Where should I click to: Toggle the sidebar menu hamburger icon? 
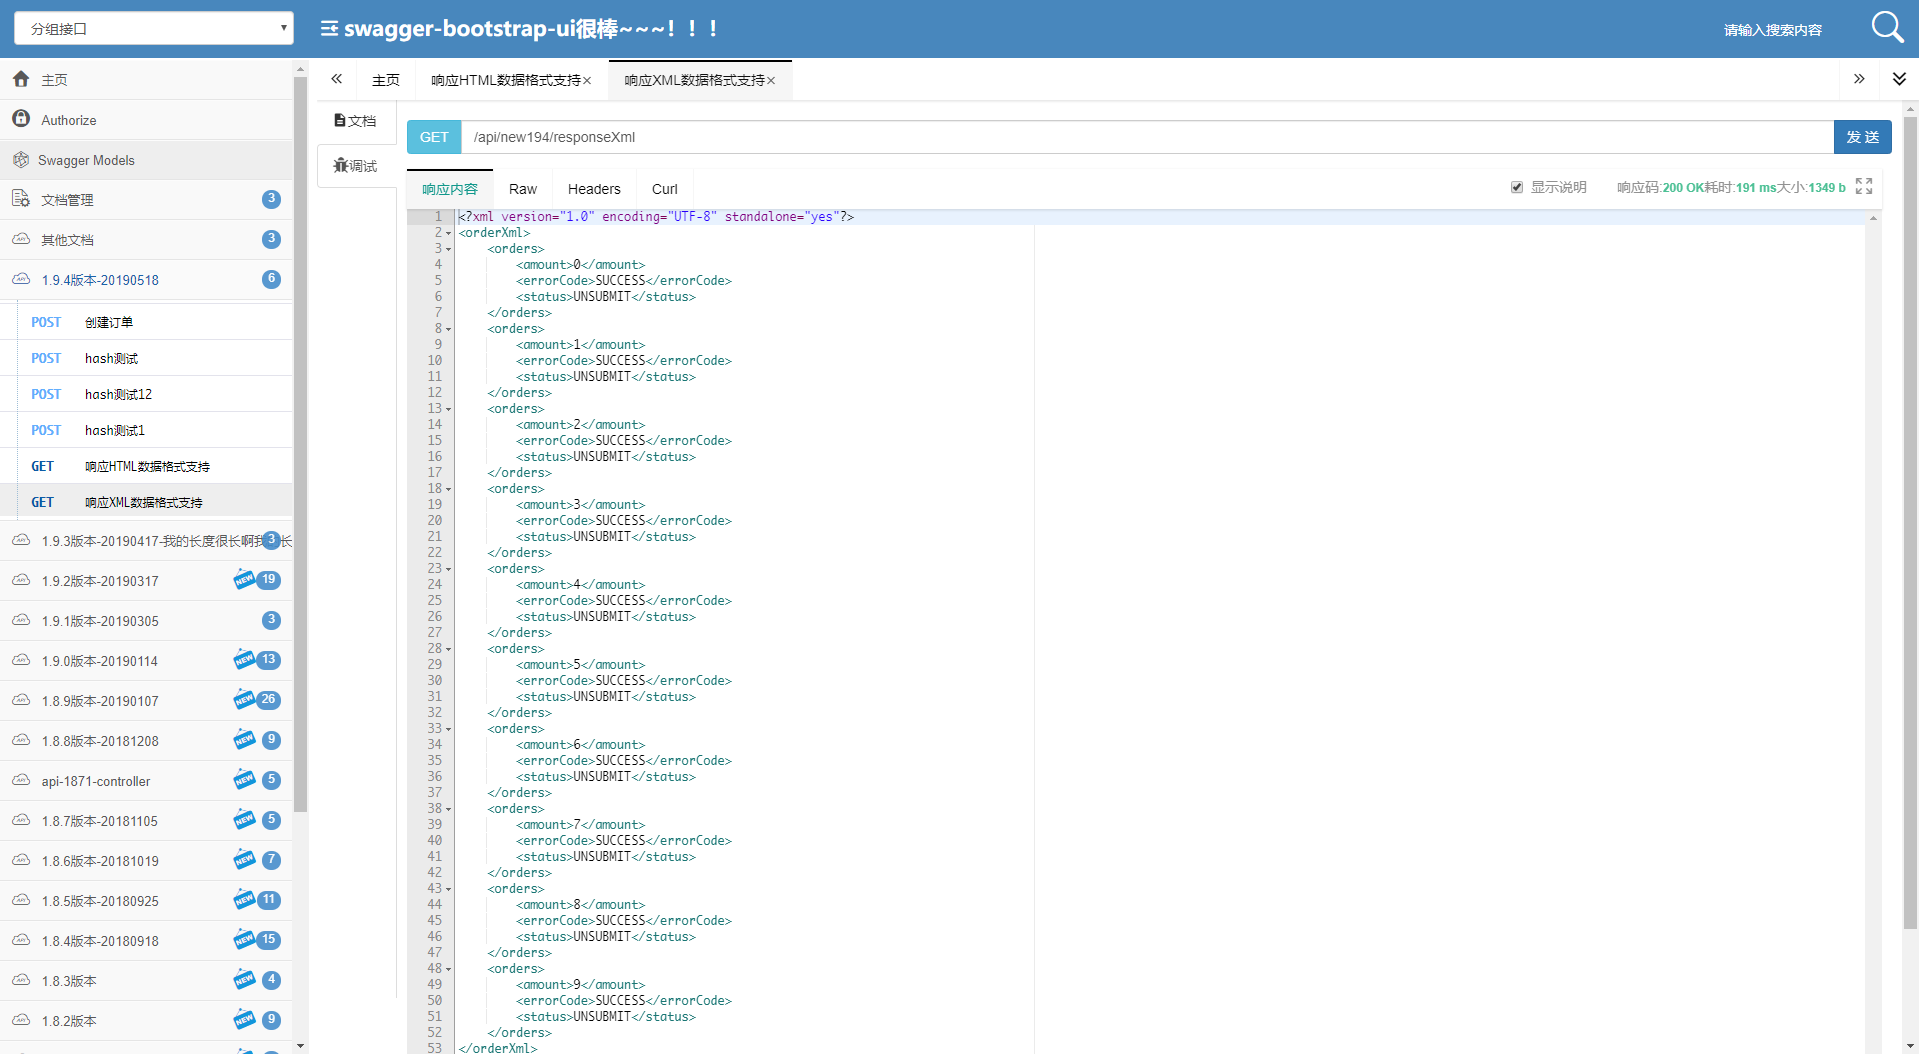point(329,29)
